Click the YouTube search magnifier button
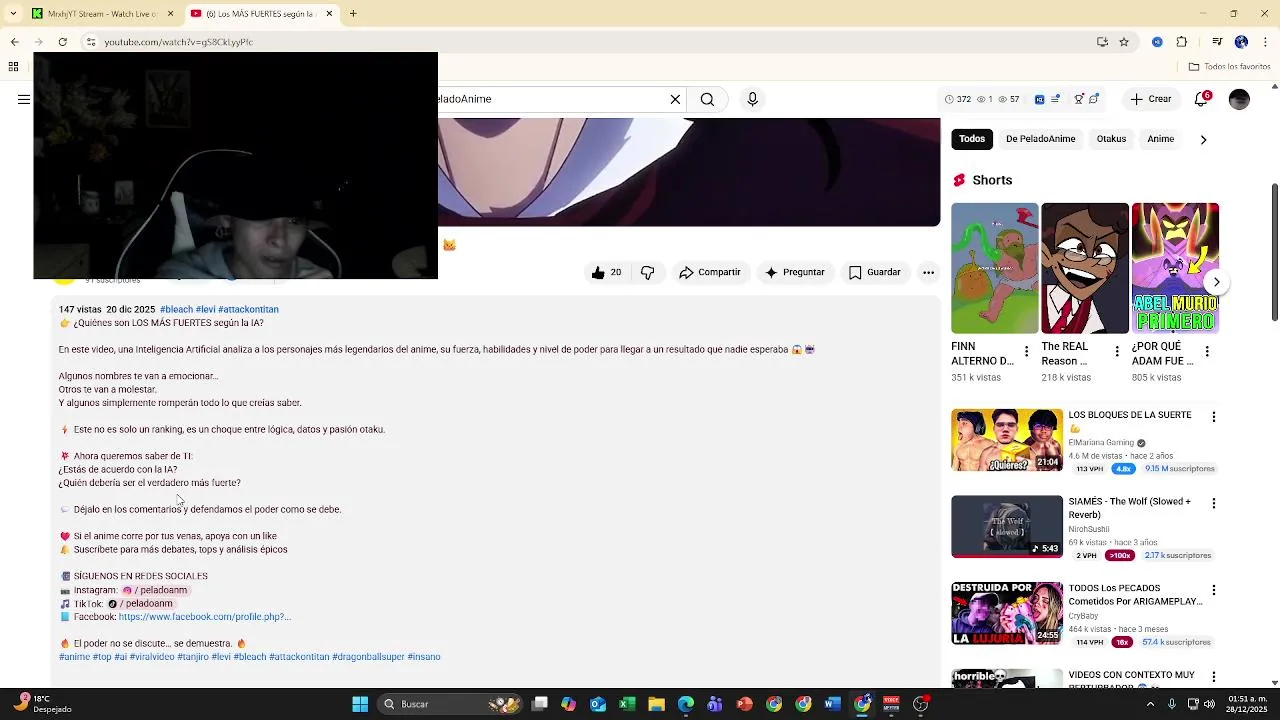This screenshot has height=720, width=1280. point(707,99)
